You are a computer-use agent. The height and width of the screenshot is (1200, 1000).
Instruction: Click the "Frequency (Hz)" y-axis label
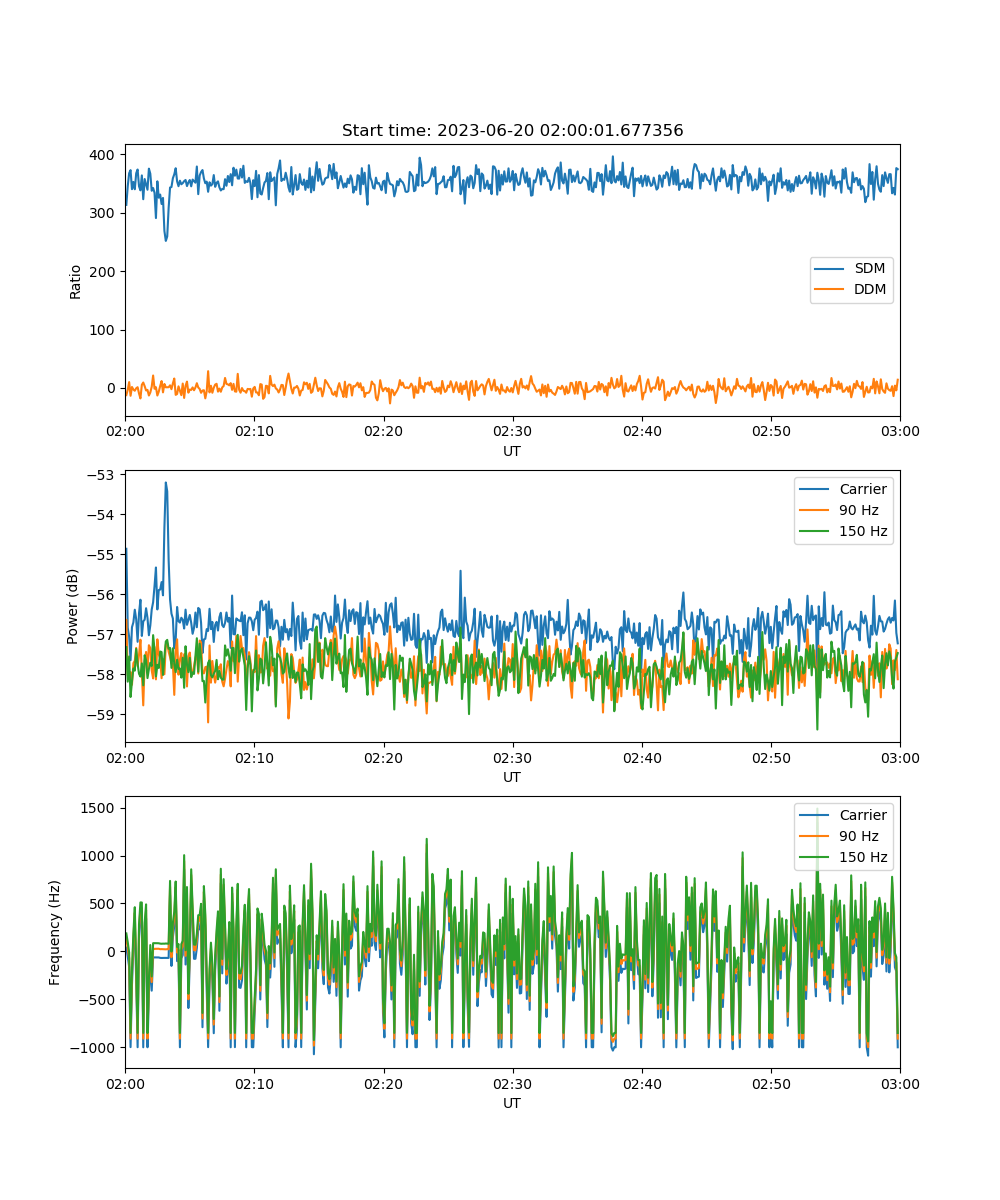click(x=55, y=932)
